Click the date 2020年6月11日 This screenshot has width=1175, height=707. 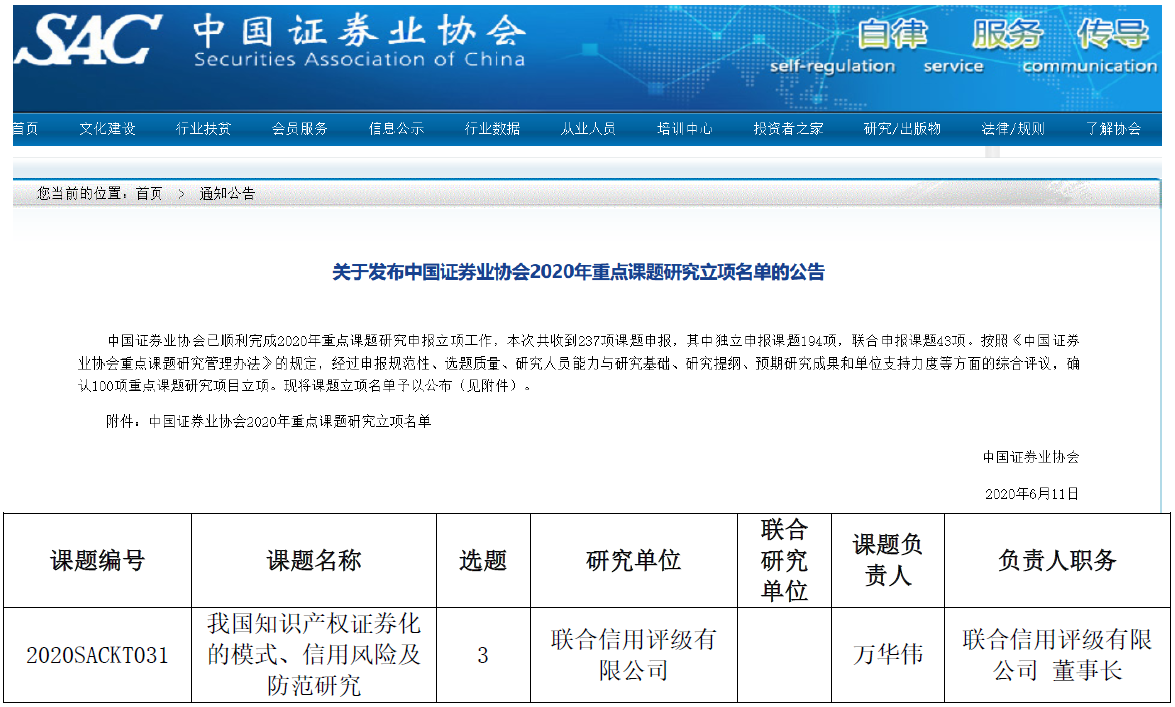(x=1031, y=493)
